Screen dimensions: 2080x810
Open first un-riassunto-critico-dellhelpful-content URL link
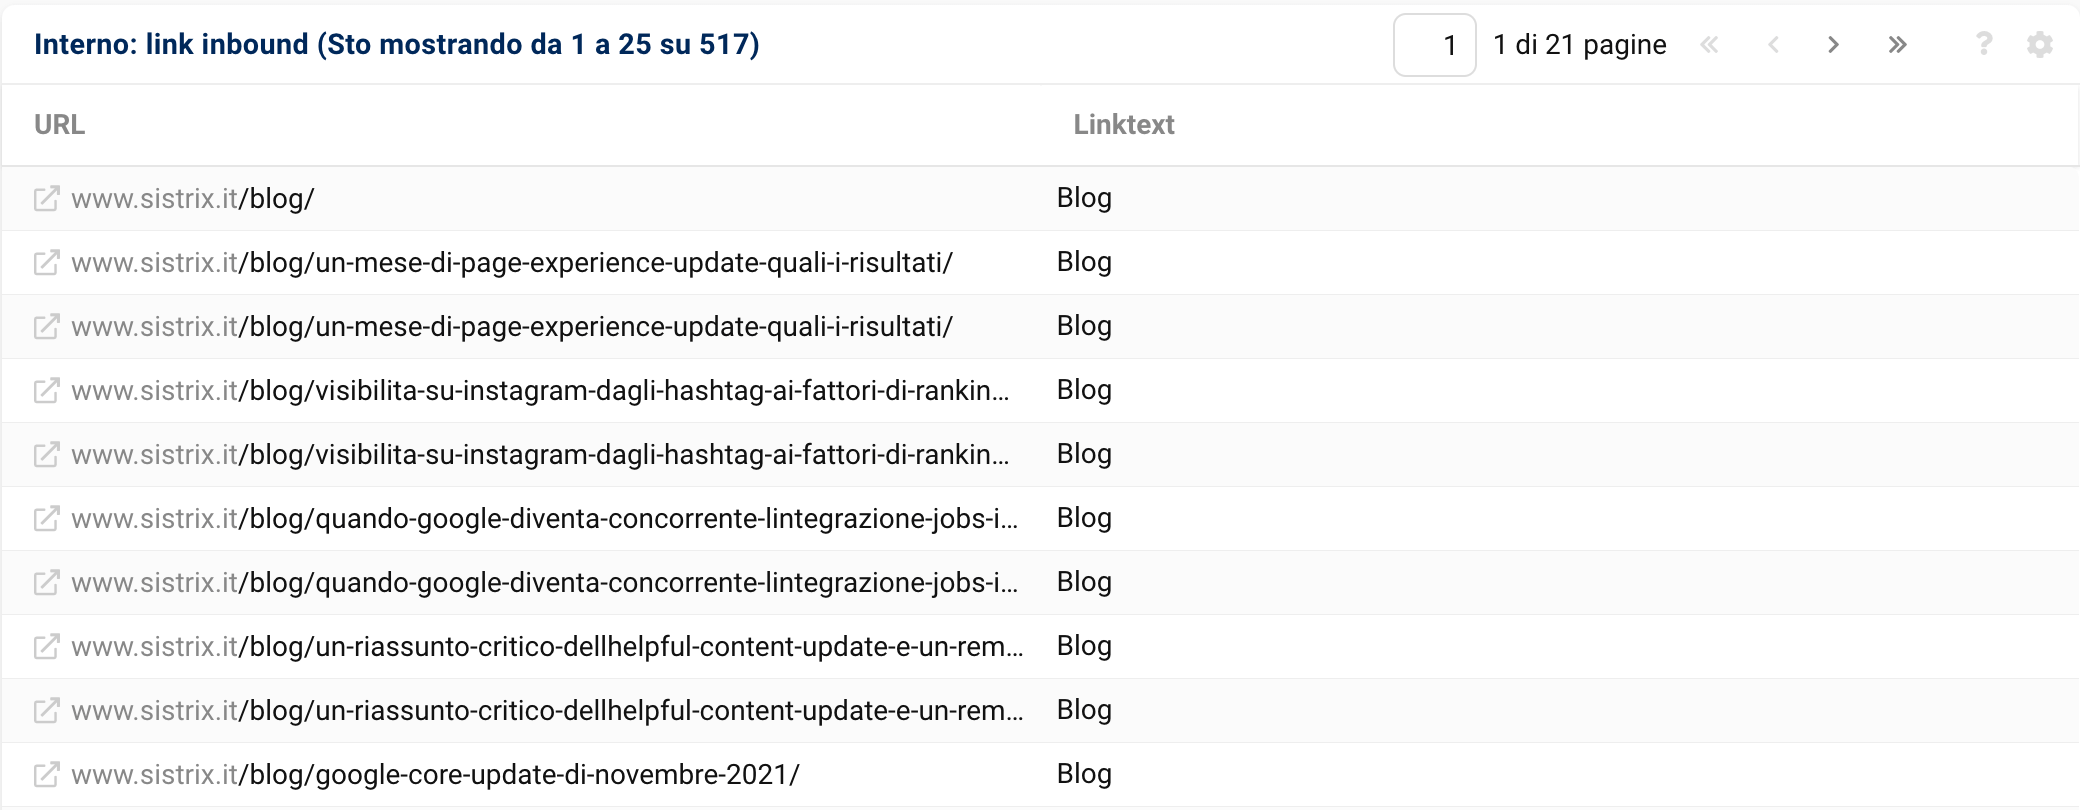[x=547, y=646]
